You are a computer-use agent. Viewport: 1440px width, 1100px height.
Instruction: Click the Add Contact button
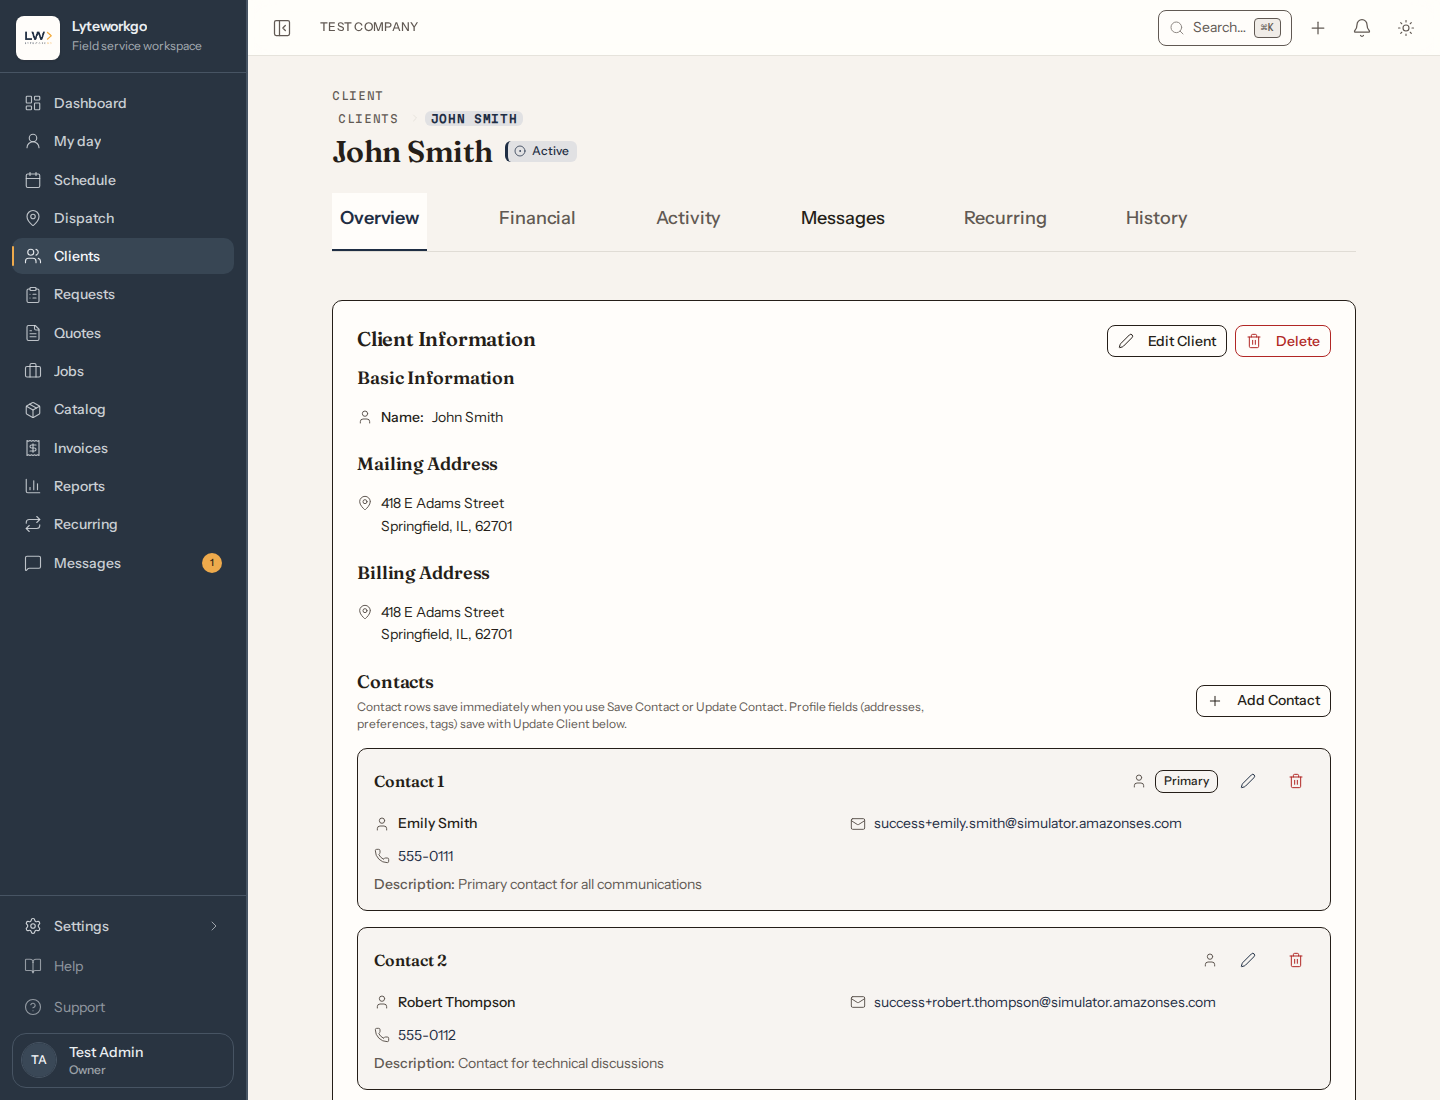[x=1263, y=701]
